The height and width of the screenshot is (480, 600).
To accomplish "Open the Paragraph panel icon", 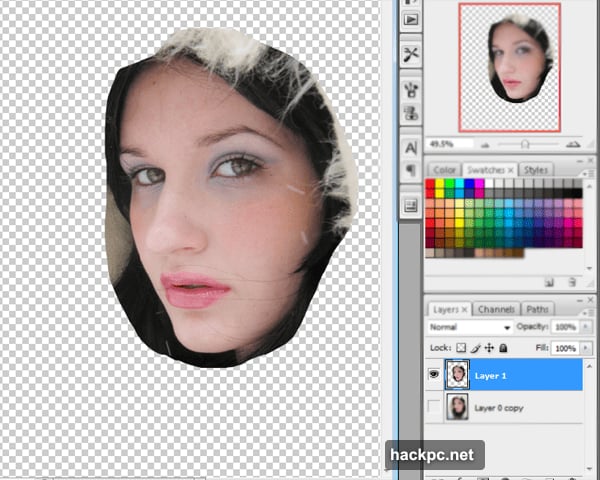I will (x=411, y=170).
